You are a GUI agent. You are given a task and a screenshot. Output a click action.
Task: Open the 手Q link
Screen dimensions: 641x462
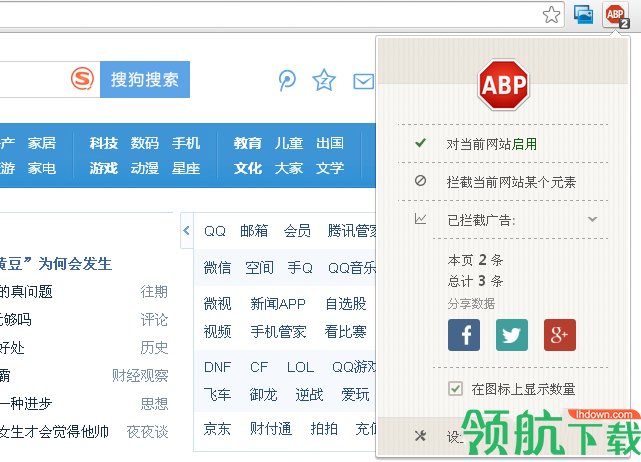pyautogui.click(x=300, y=268)
